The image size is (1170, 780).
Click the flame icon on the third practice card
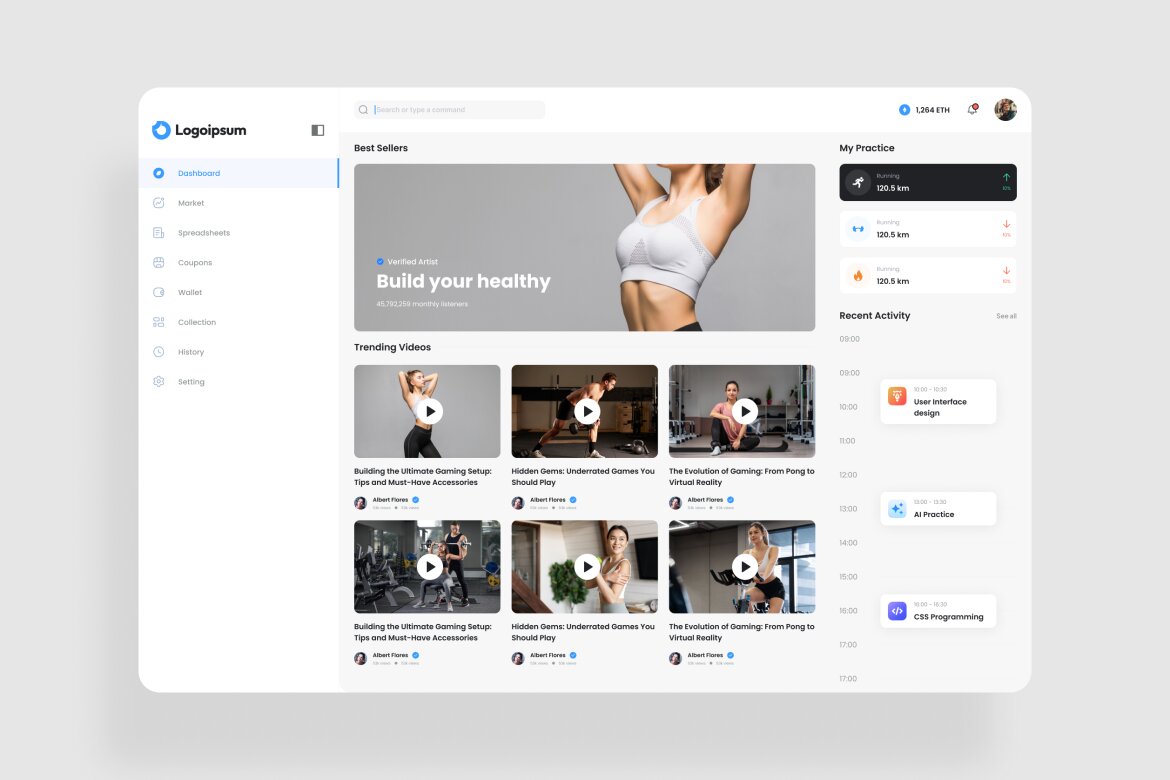point(856,274)
